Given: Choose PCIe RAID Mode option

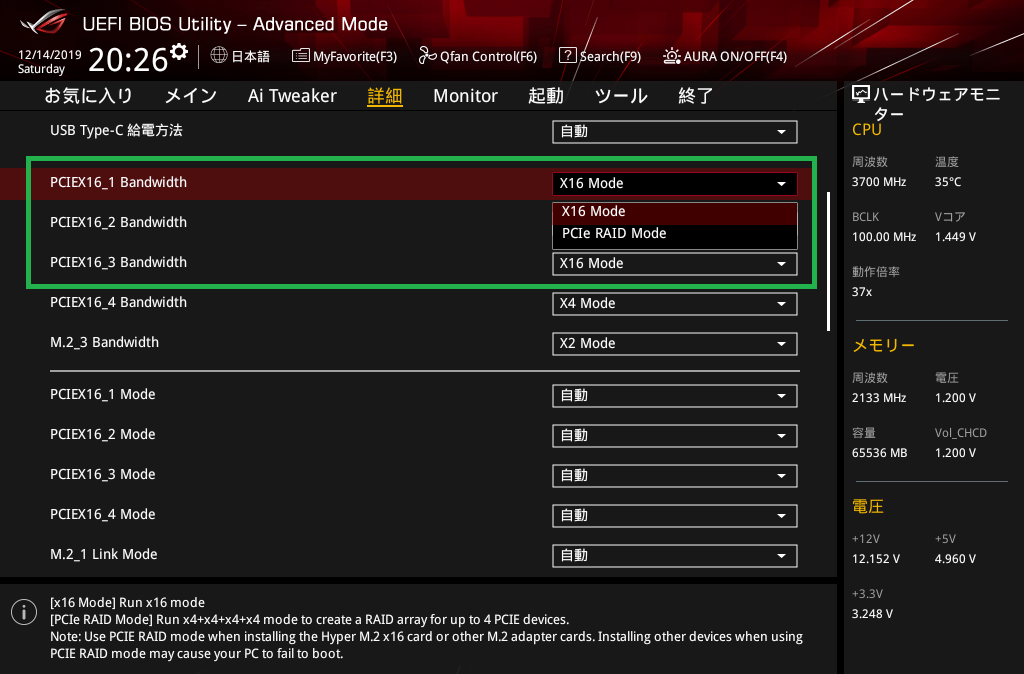Looking at the screenshot, I should pos(675,234).
